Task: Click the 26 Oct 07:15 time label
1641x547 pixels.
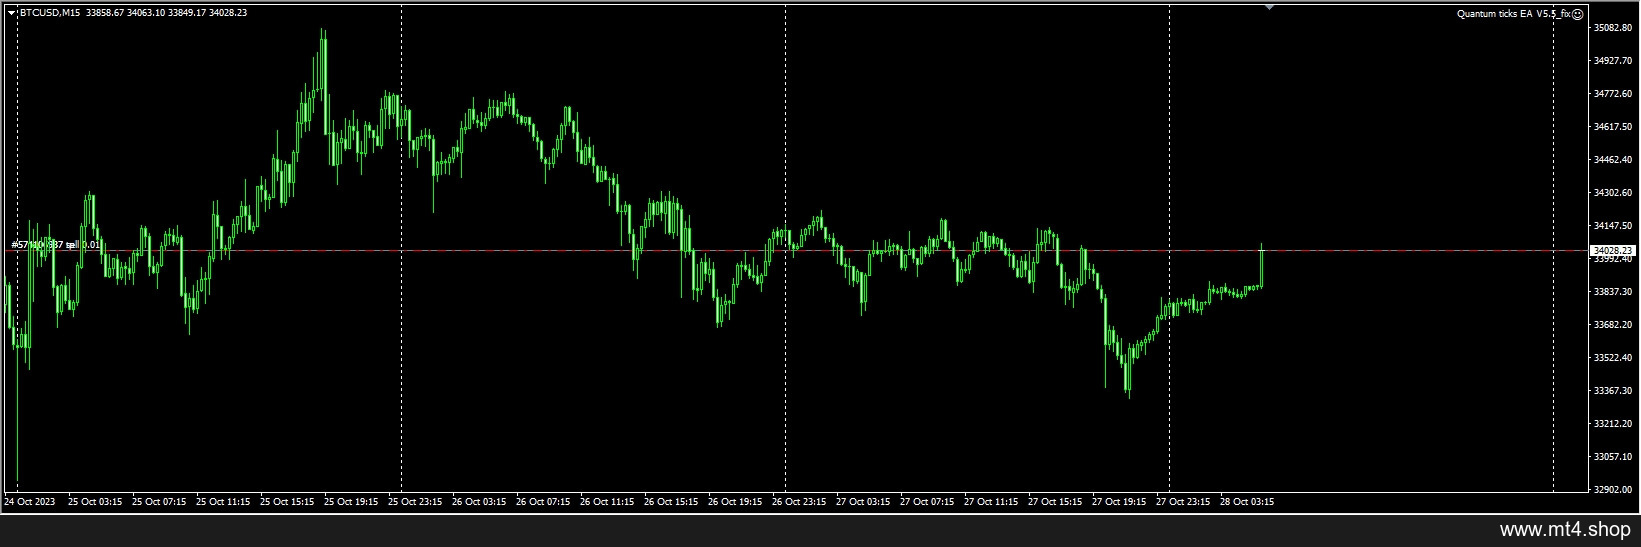Action: click(543, 501)
